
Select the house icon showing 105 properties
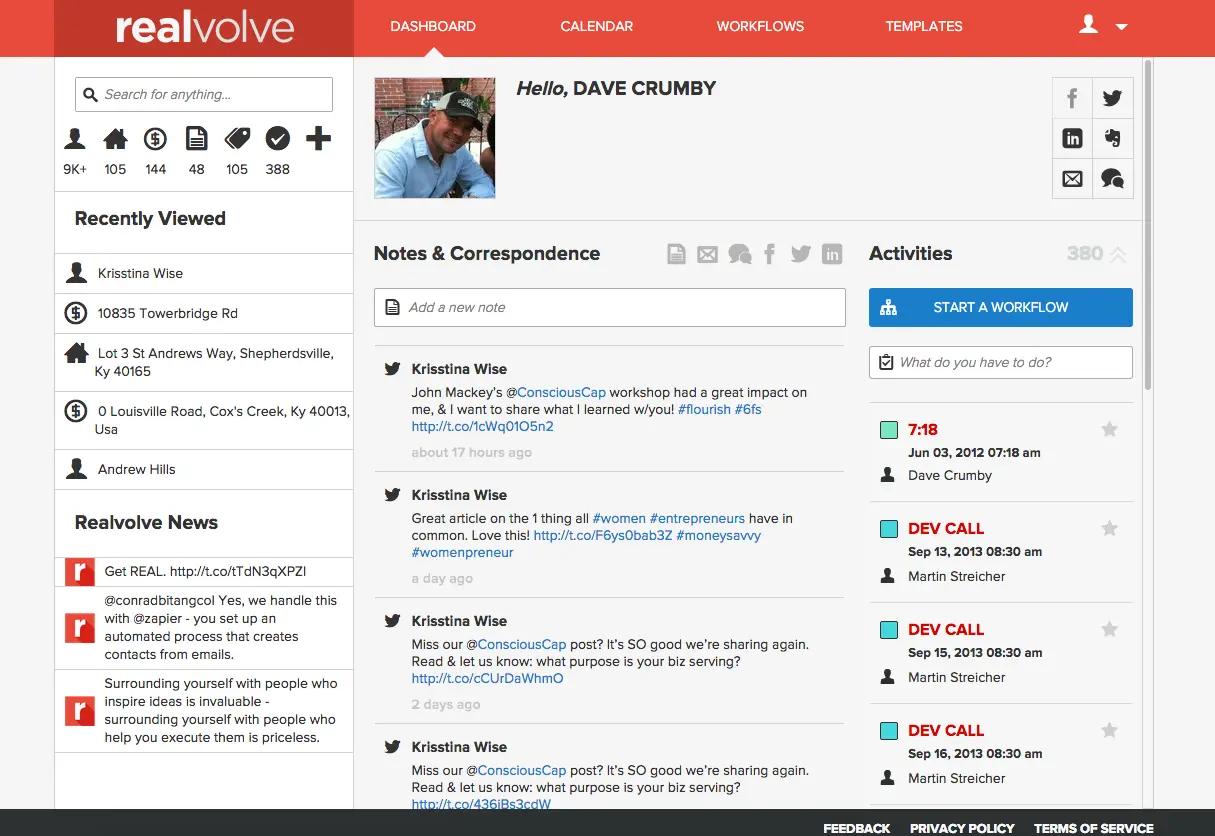(114, 141)
